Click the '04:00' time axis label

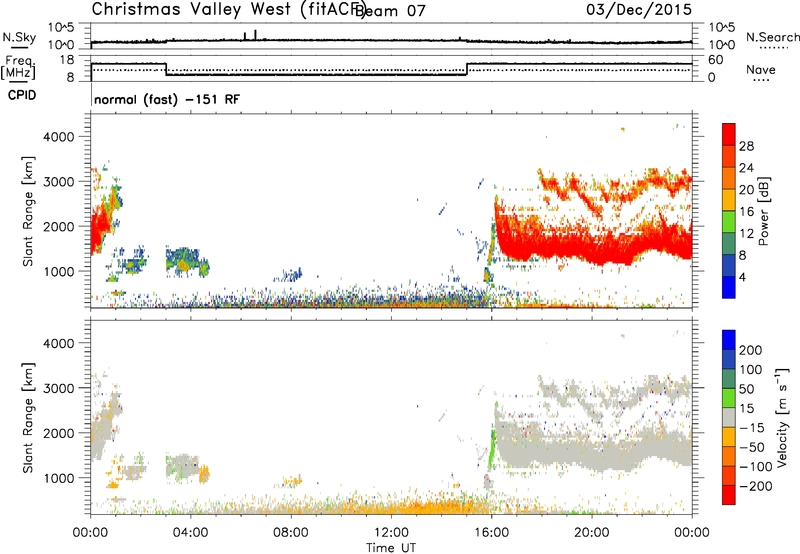[191, 533]
